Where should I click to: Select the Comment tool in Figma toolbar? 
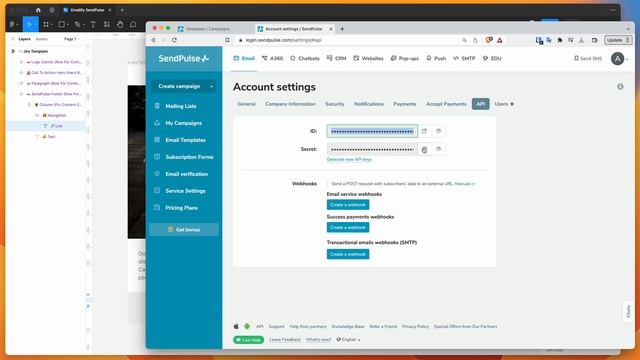[133, 24]
